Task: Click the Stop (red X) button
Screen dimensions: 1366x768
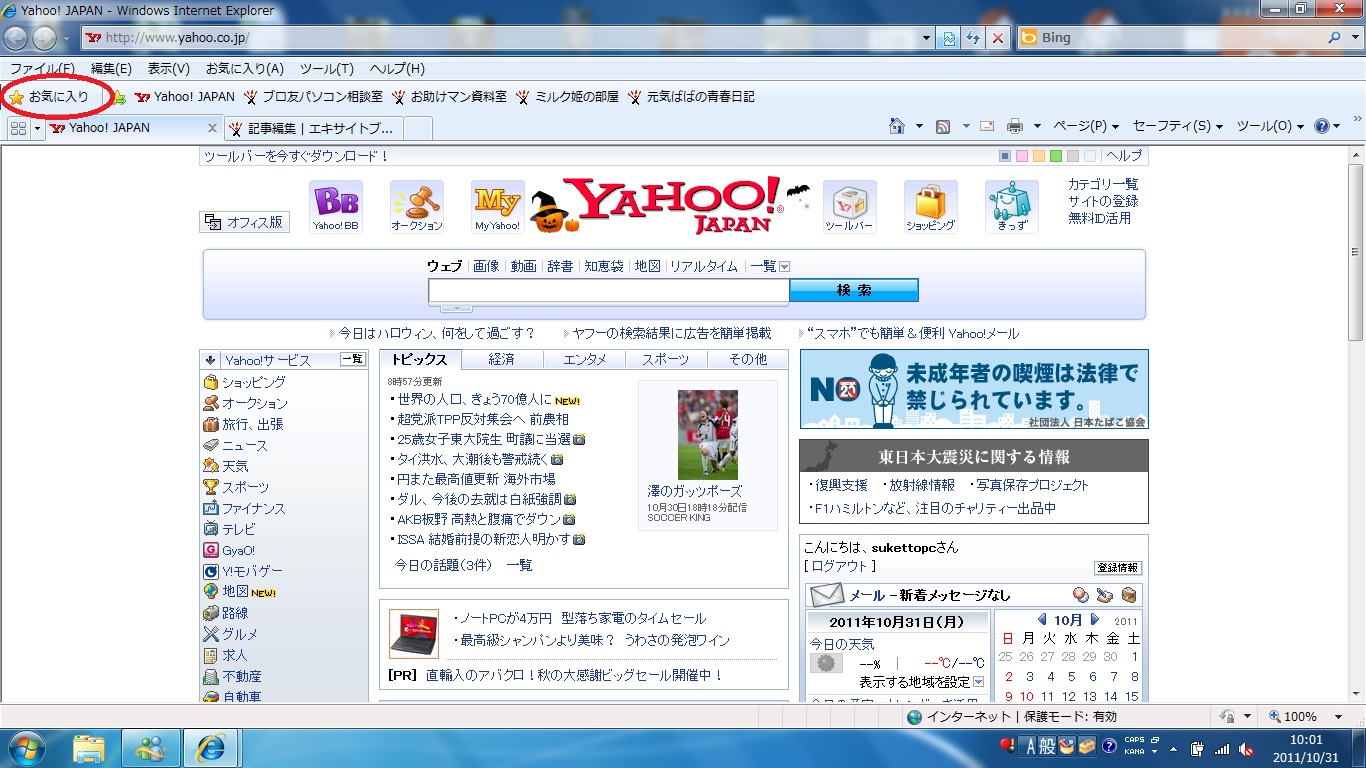Action: click(997, 38)
